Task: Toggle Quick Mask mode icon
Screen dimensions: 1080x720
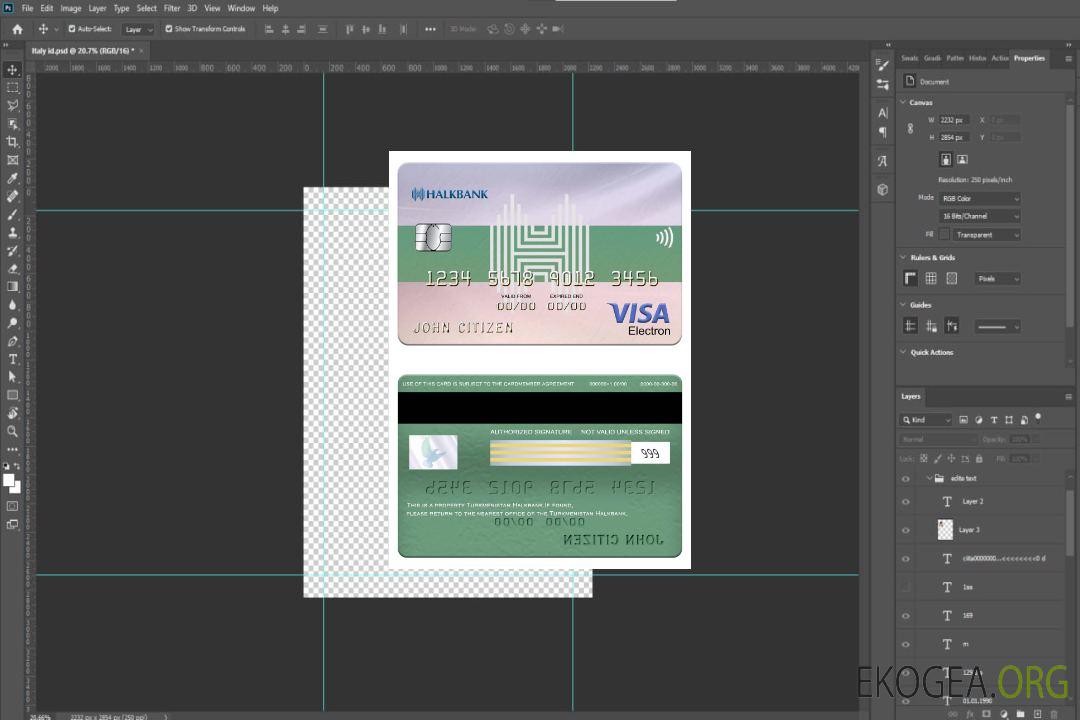Action: coord(12,506)
